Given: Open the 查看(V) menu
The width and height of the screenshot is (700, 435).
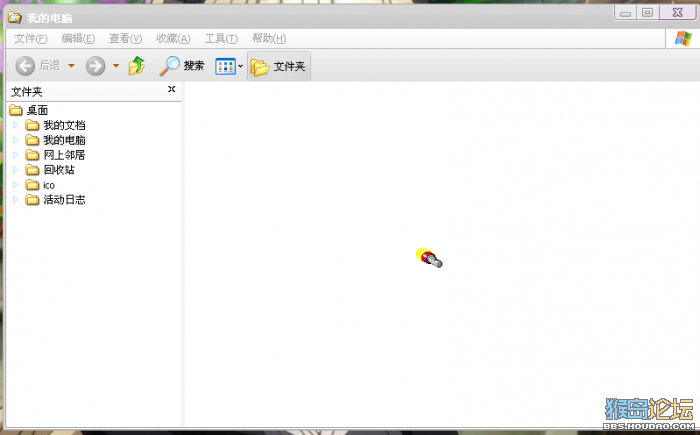Looking at the screenshot, I should point(125,39).
